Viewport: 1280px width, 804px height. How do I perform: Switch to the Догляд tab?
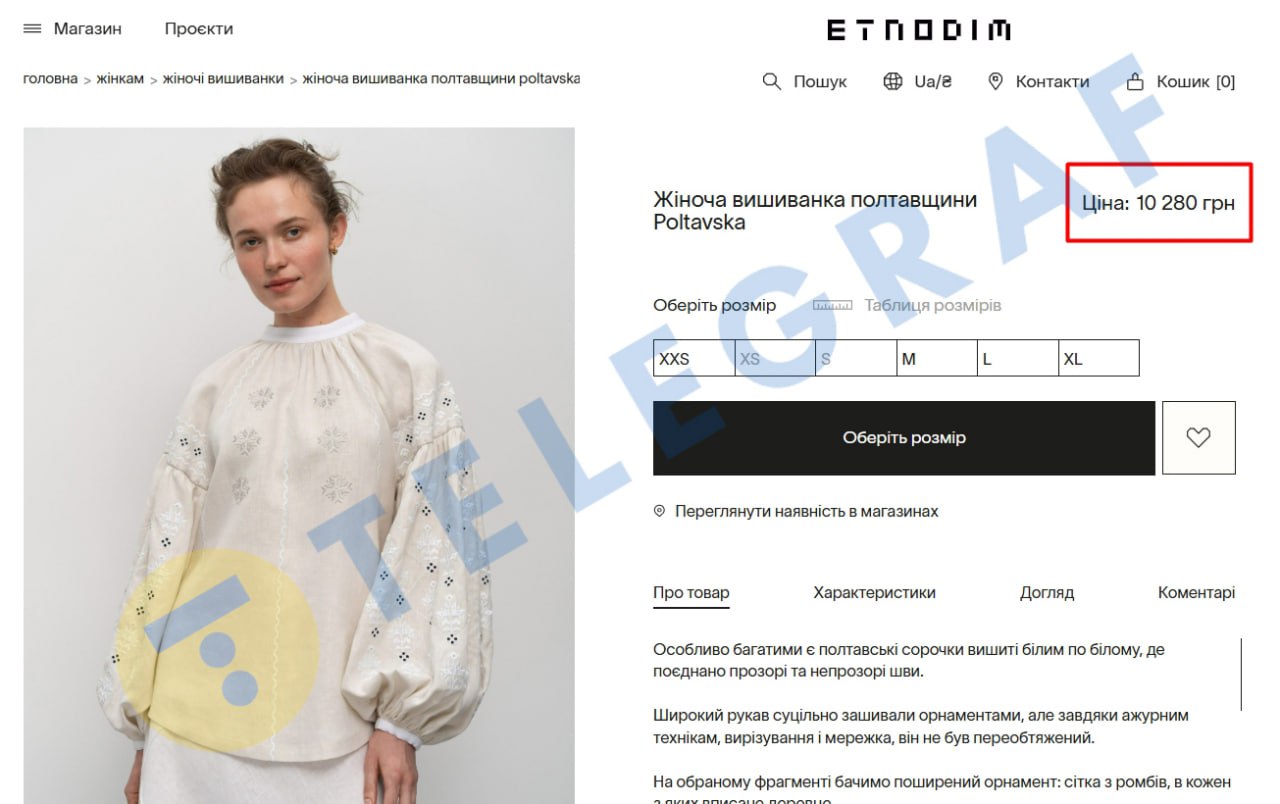click(1047, 592)
